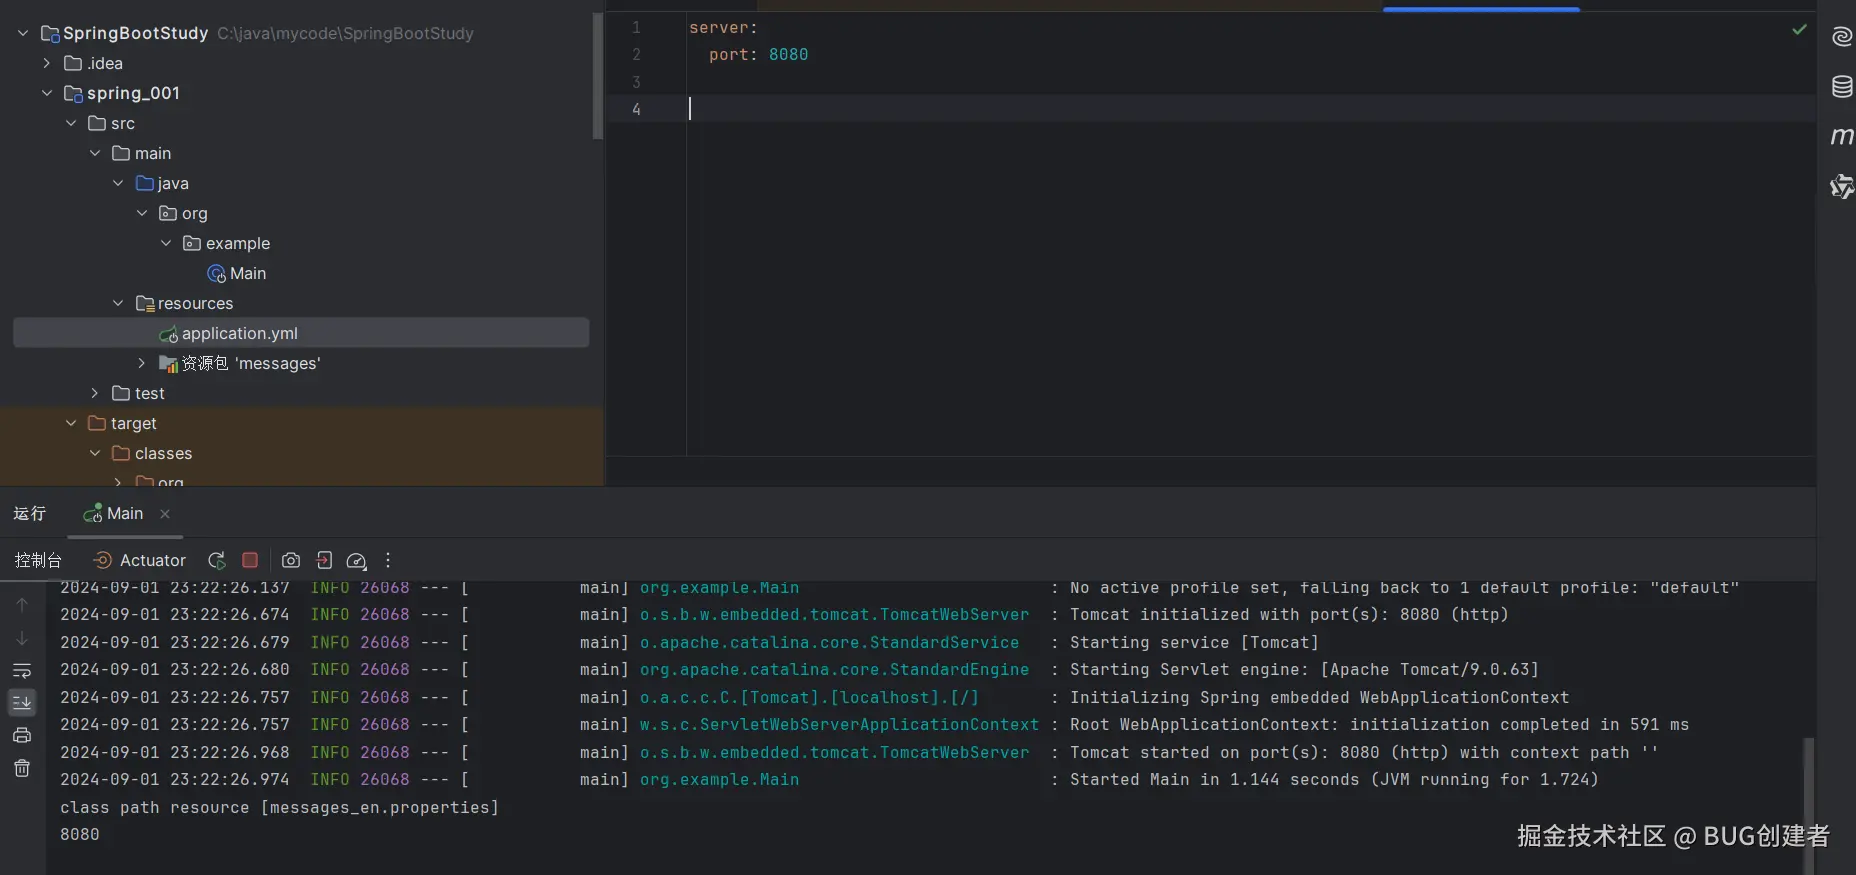Expand the 'messages' resource bundle
This screenshot has width=1856, height=875.
click(142, 363)
